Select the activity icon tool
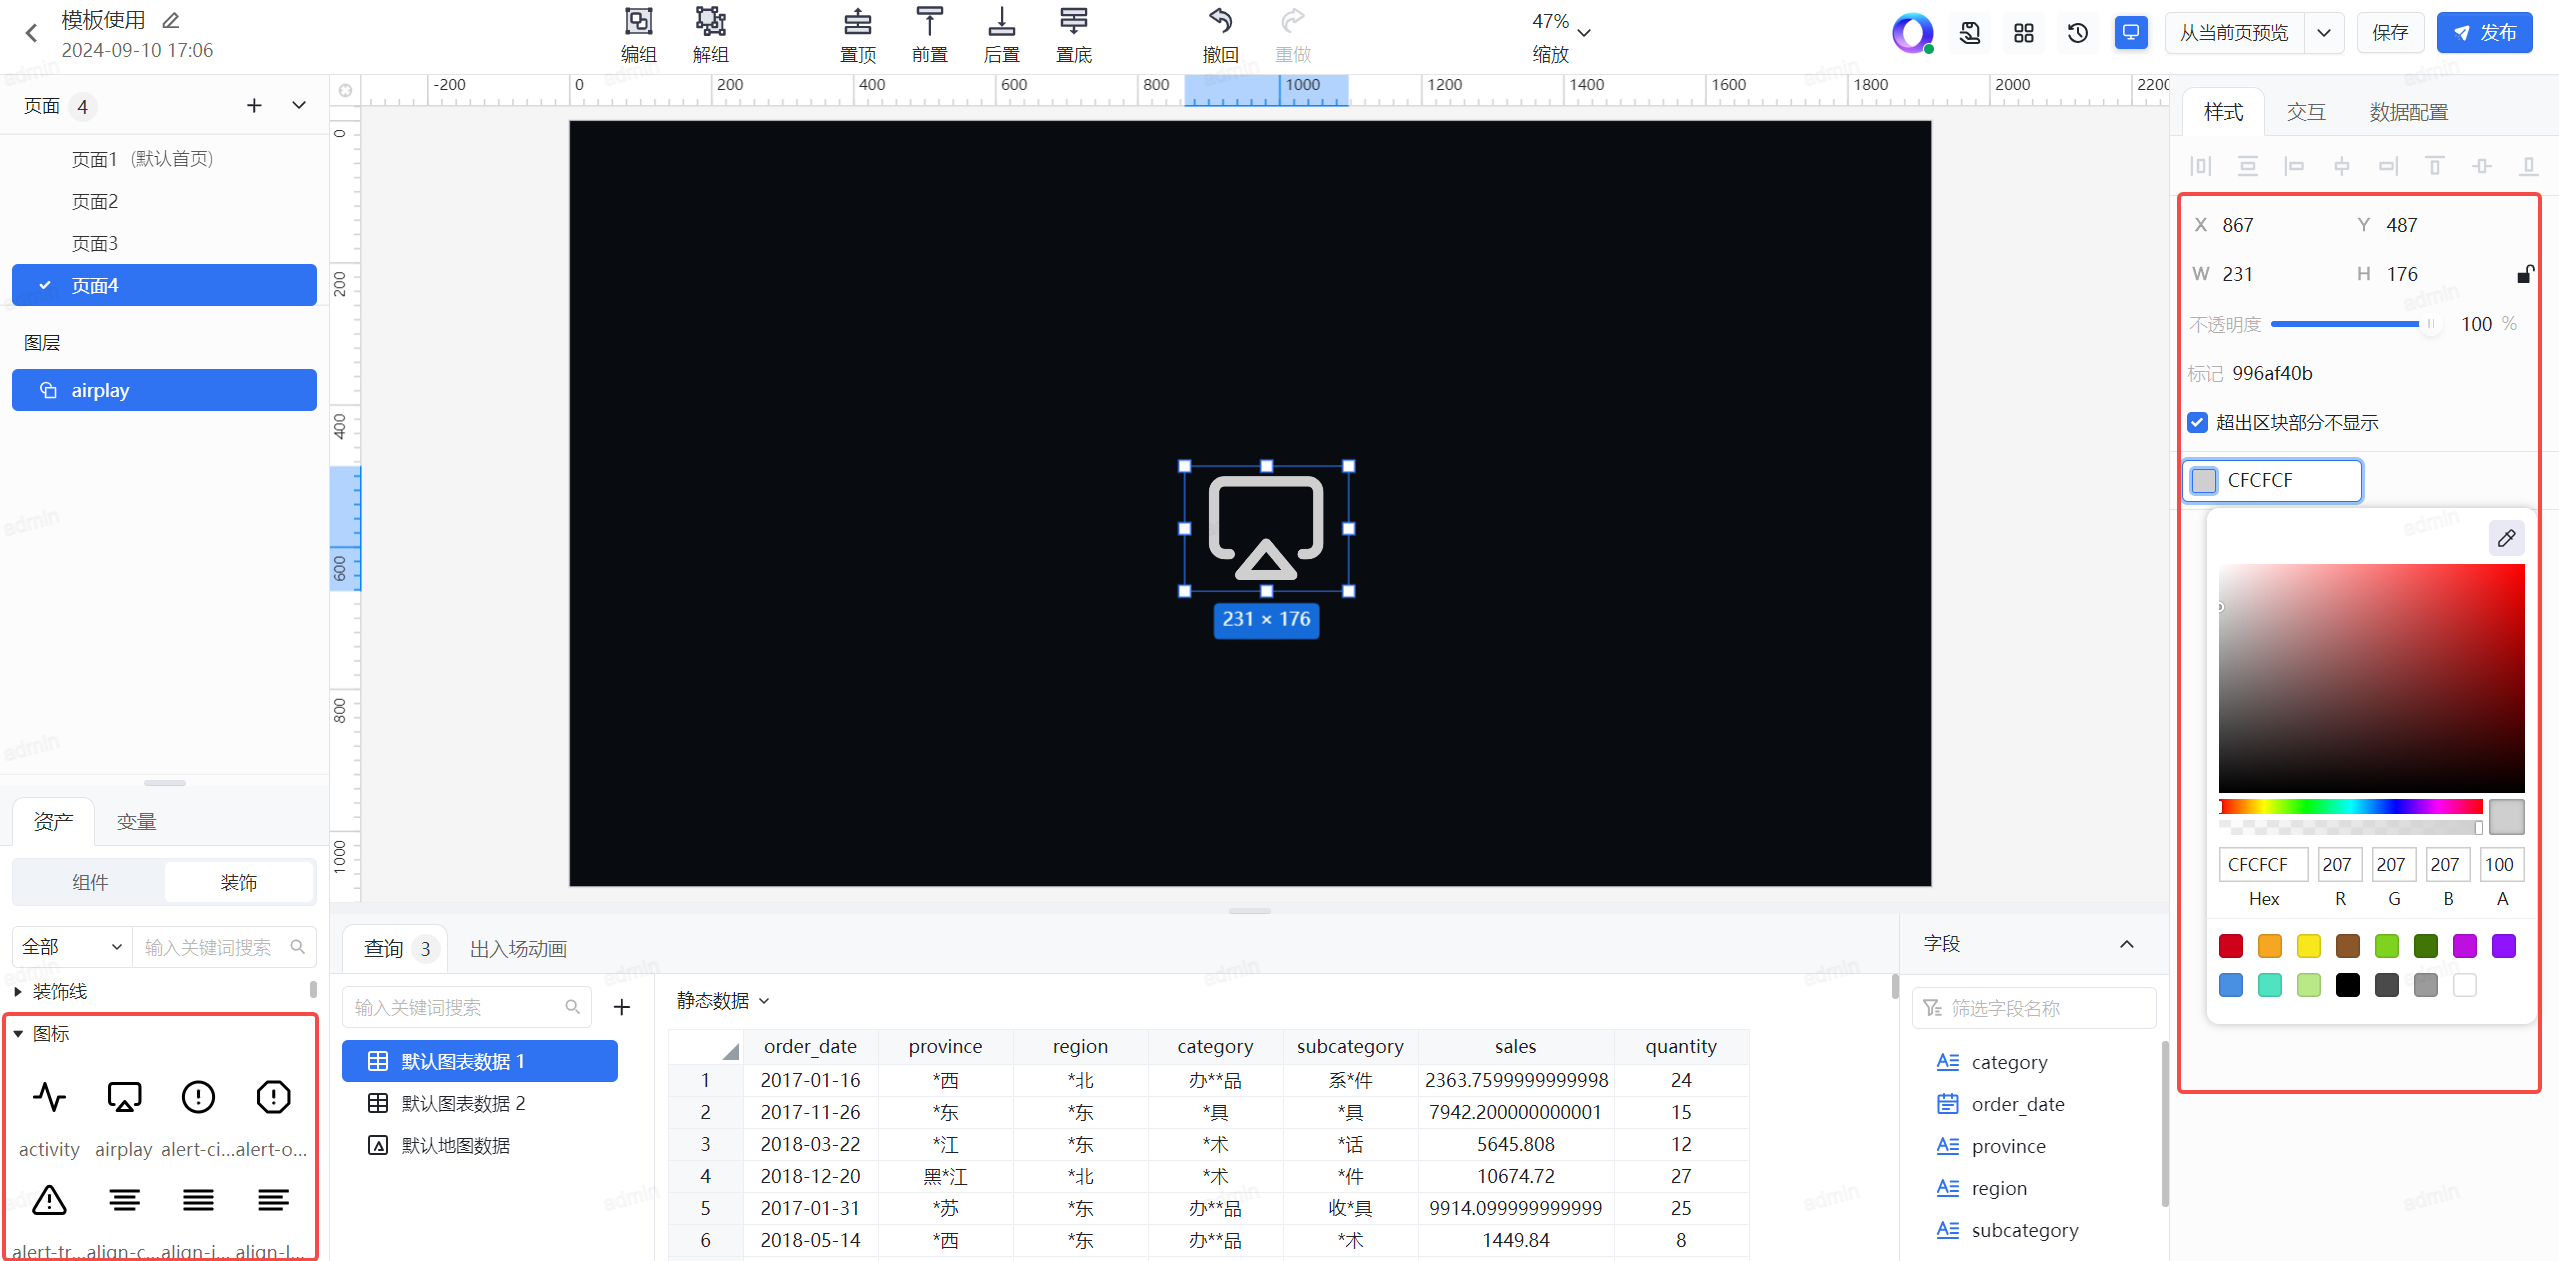Viewport: 2559px width, 1261px height. click(x=51, y=1096)
